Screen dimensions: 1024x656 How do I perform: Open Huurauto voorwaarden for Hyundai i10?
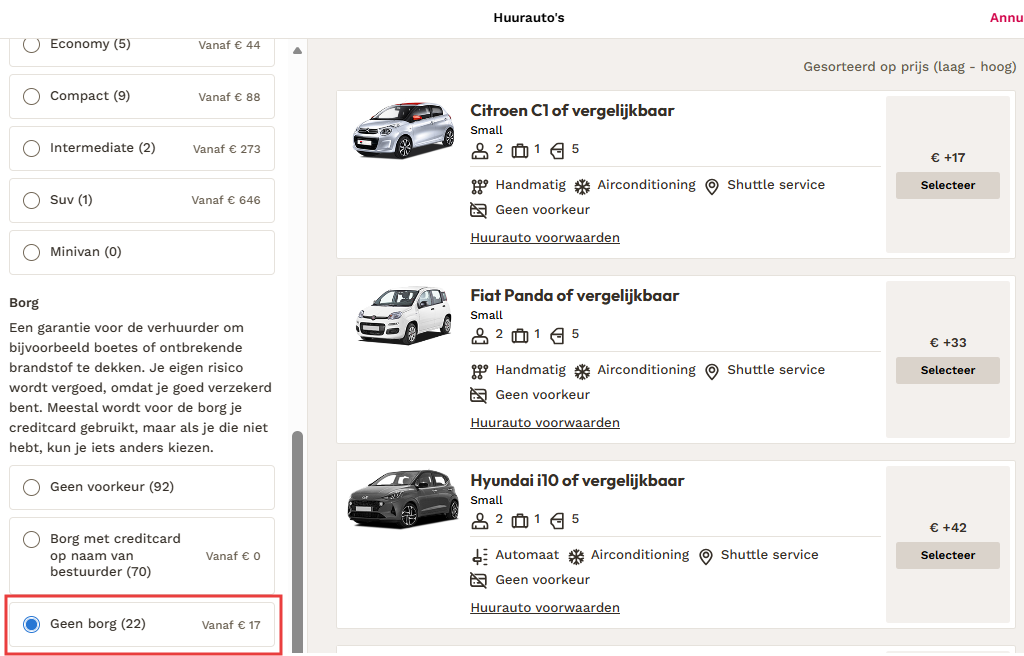(545, 608)
